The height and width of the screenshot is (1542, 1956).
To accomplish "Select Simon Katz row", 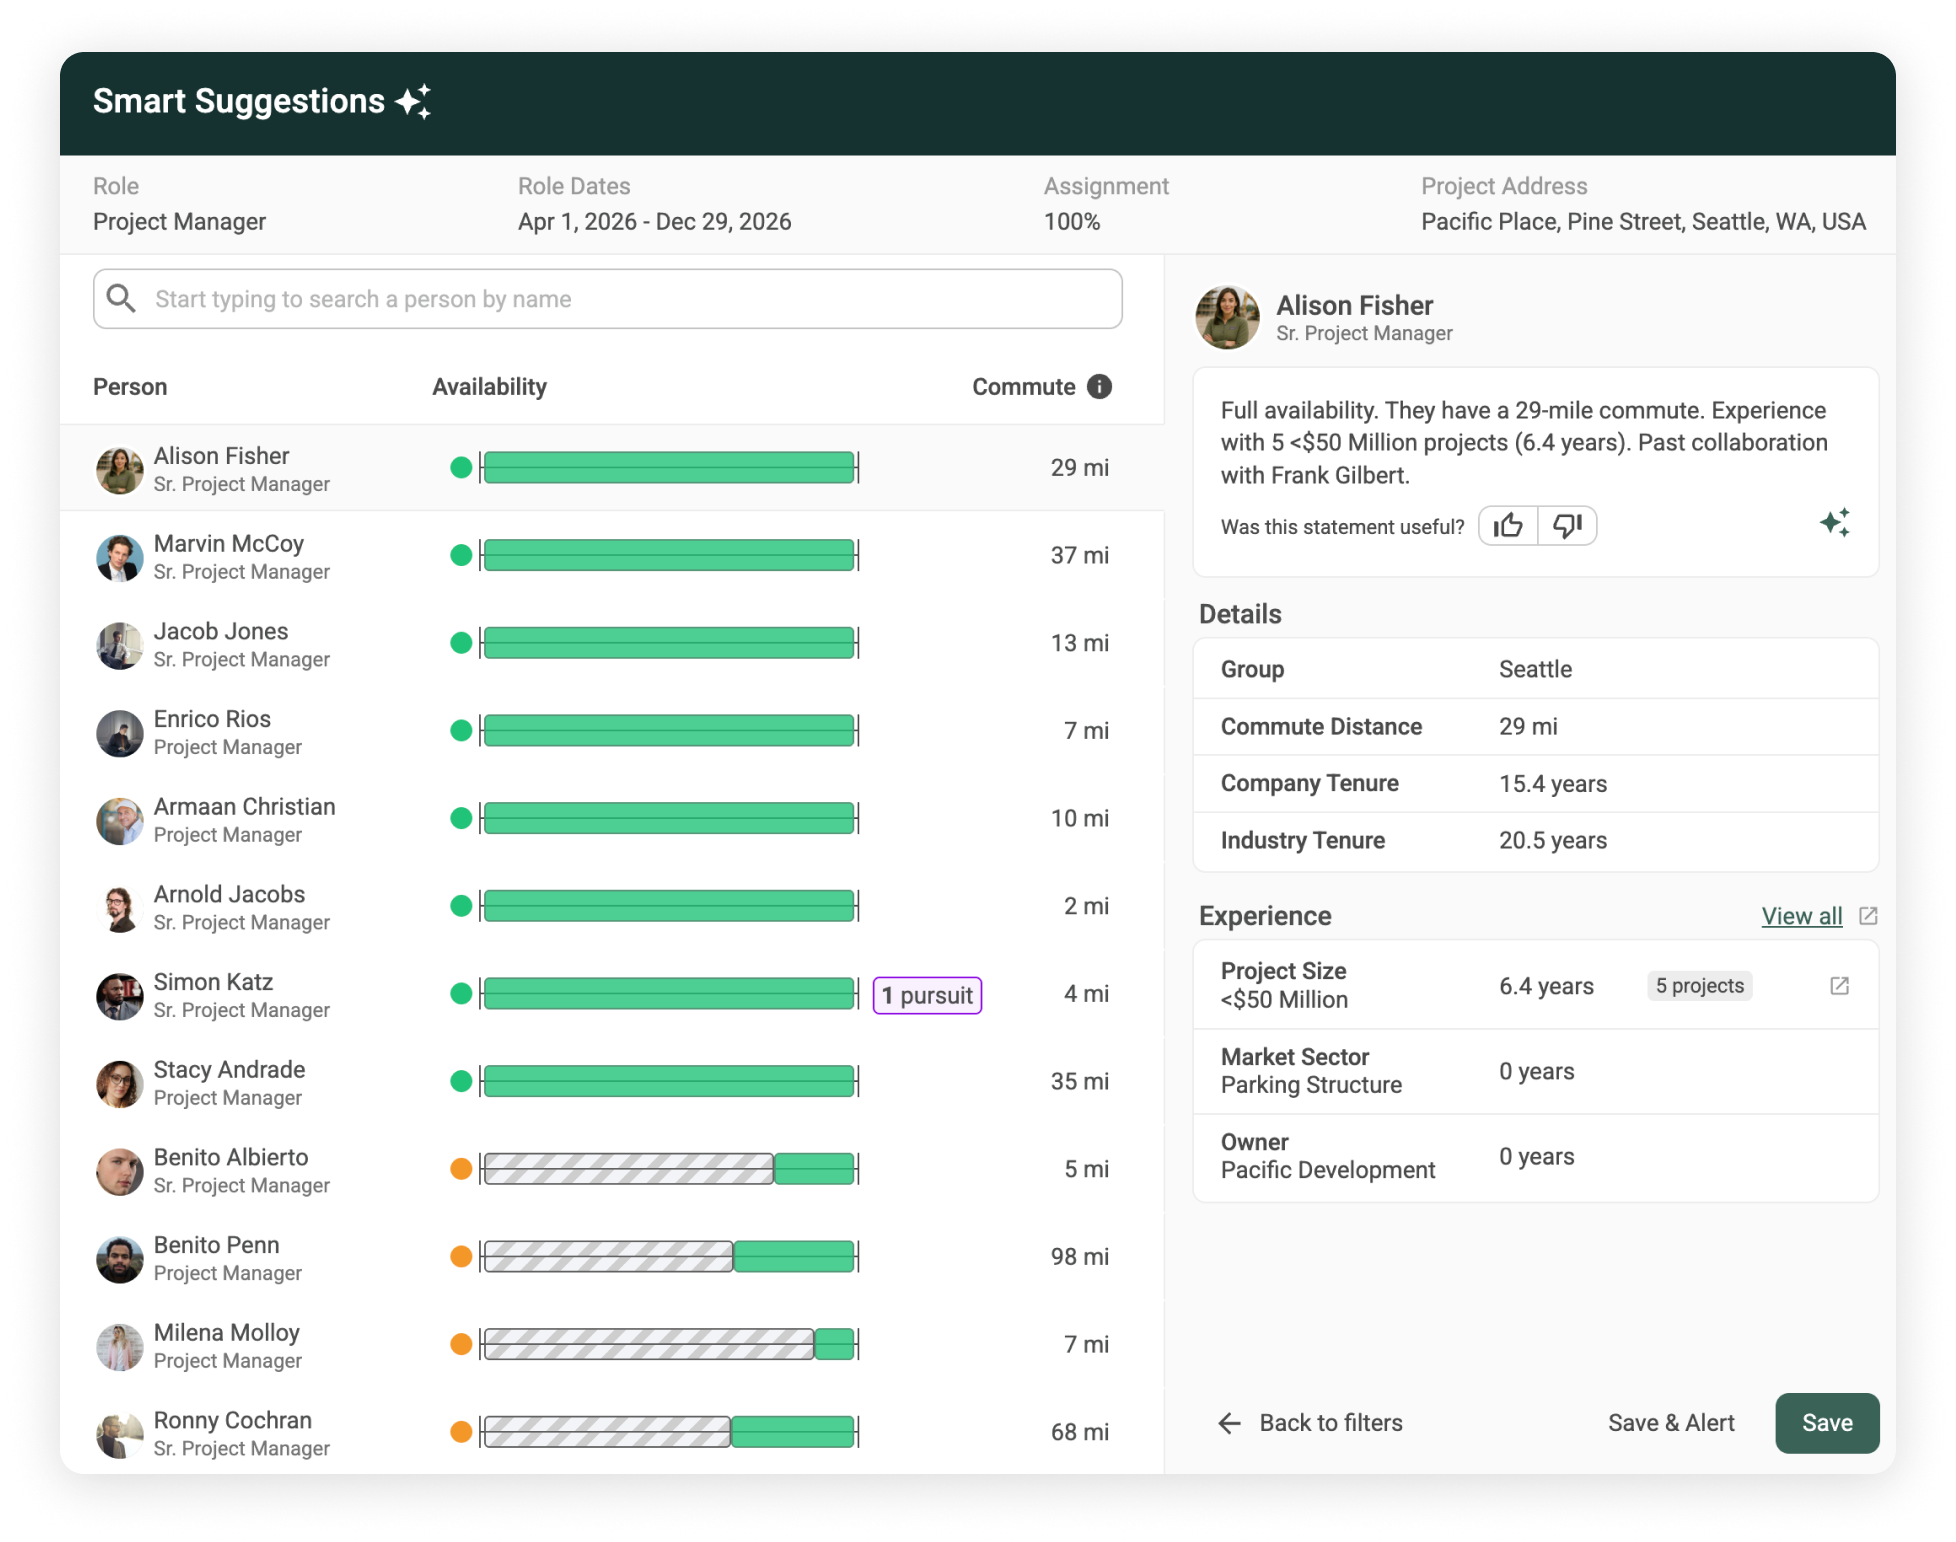I will point(213,982).
